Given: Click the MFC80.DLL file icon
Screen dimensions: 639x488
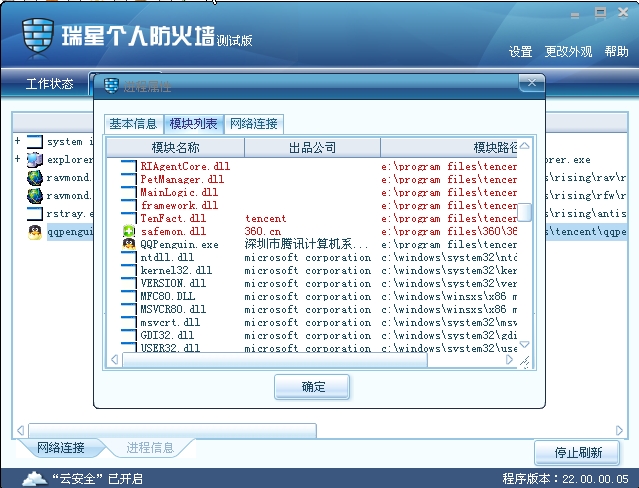Looking at the screenshot, I should tap(129, 296).
